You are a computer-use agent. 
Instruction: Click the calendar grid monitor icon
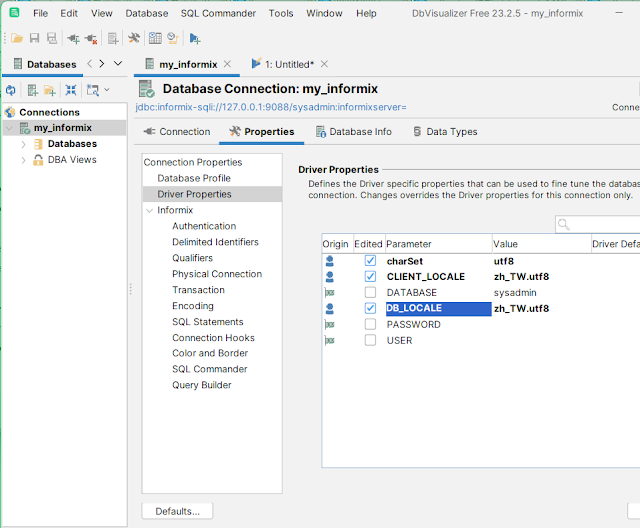pyautogui.click(x=155, y=38)
